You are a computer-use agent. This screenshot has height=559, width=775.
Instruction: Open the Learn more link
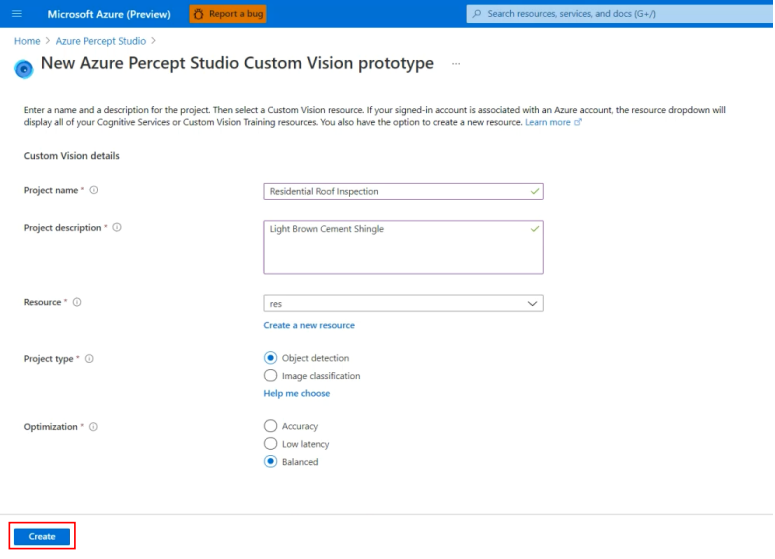[x=553, y=122]
